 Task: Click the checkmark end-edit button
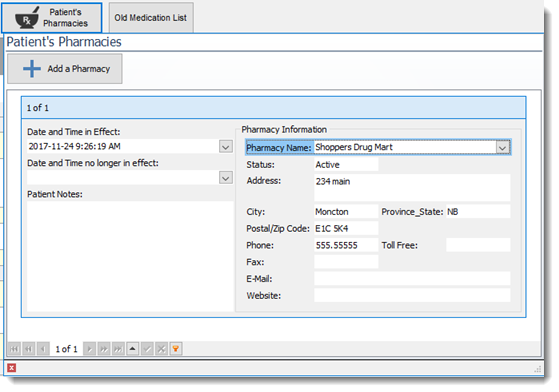tap(147, 349)
